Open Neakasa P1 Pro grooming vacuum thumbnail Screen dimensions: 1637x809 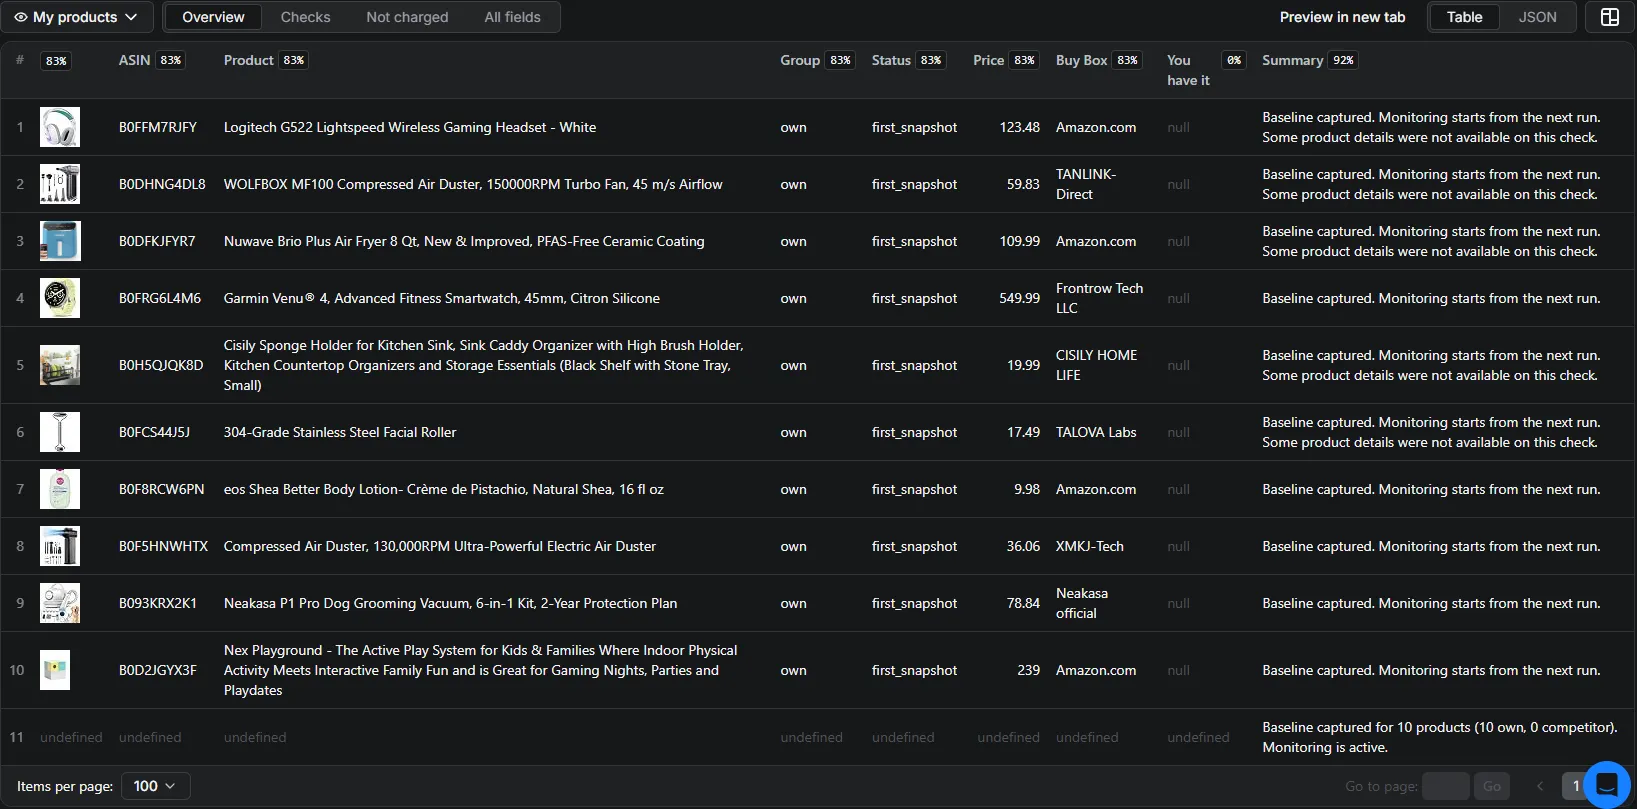(x=60, y=603)
